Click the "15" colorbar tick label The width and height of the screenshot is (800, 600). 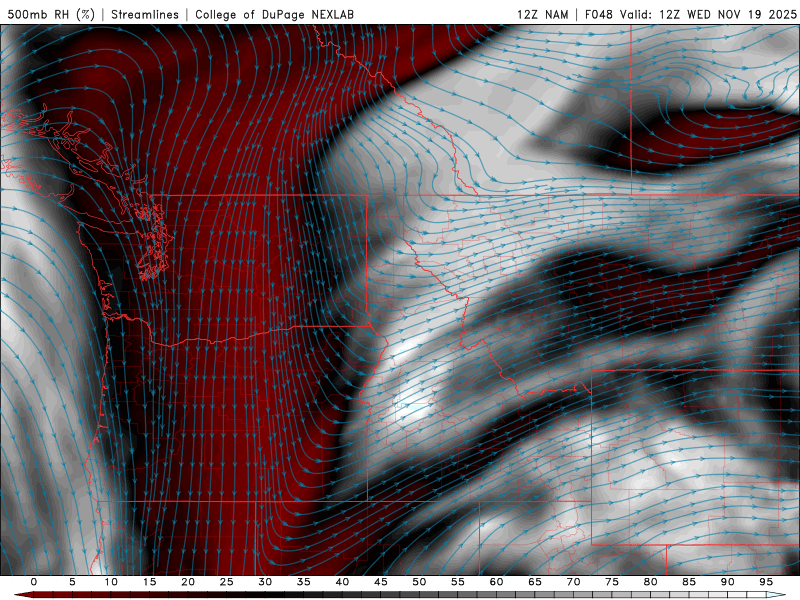[x=149, y=582]
